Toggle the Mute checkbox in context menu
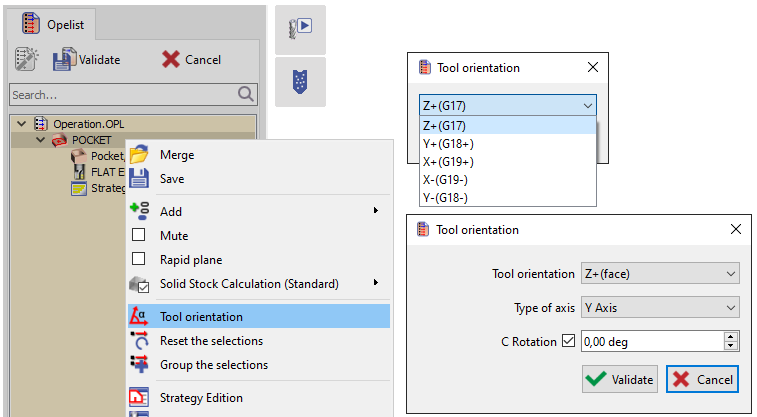Viewport: 757px width, 417px height. coord(139,236)
